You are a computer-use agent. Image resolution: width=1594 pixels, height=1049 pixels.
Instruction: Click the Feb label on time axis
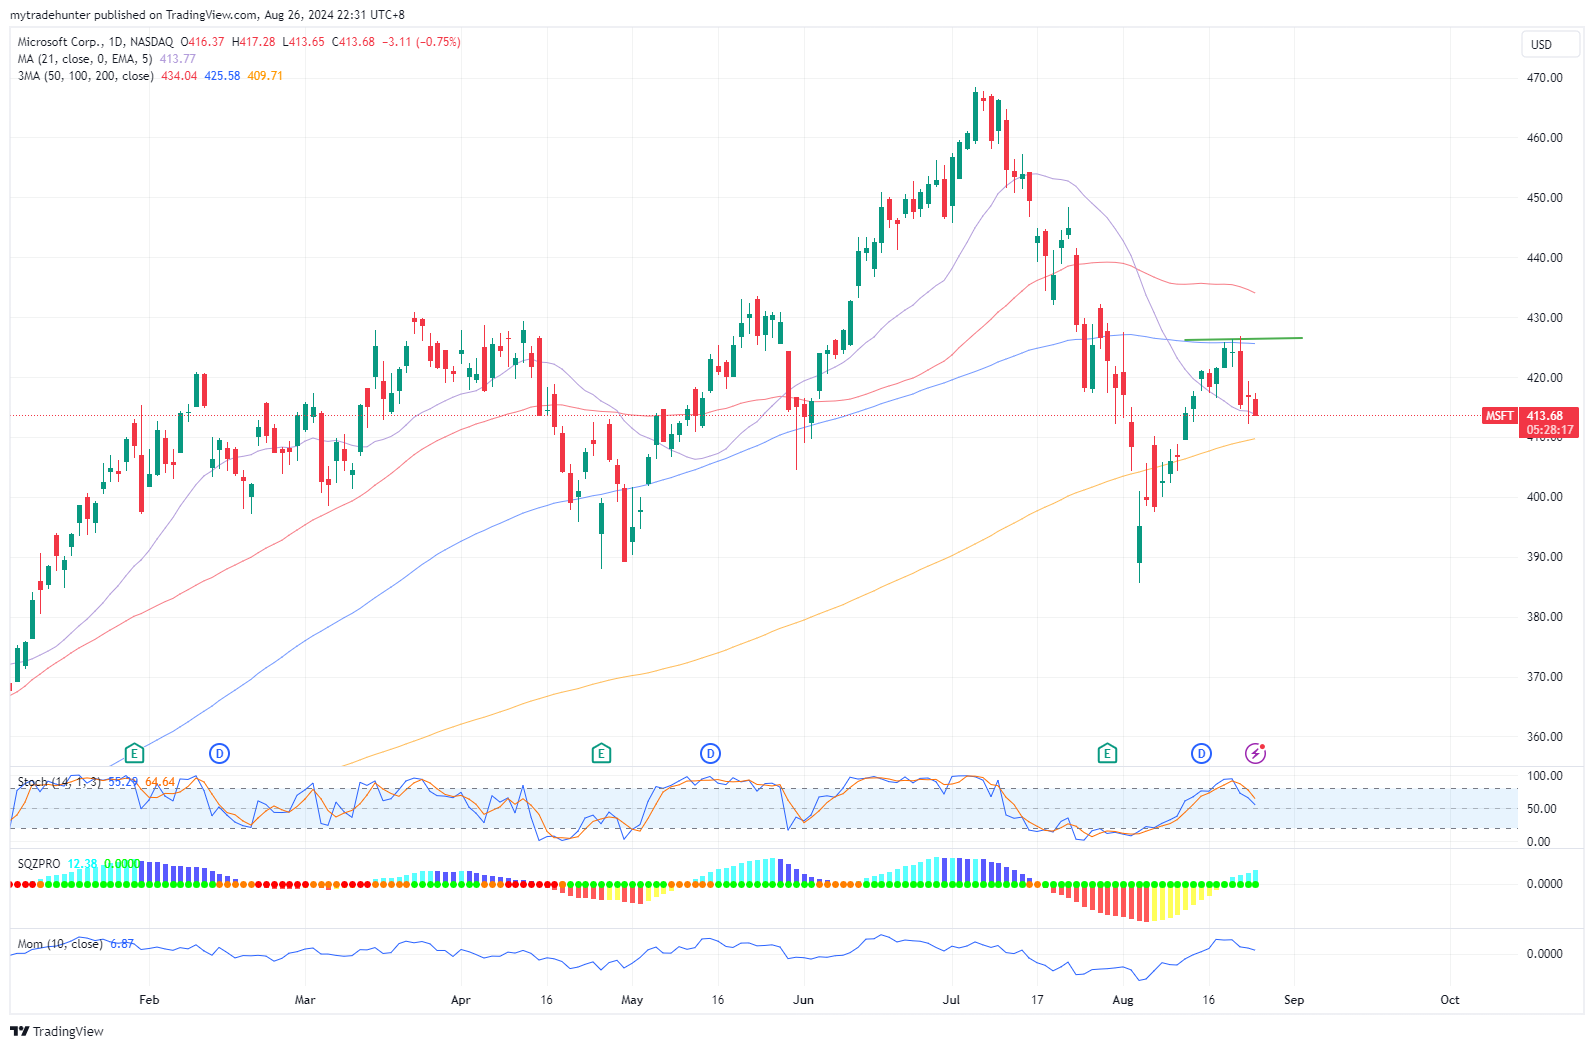[149, 1000]
